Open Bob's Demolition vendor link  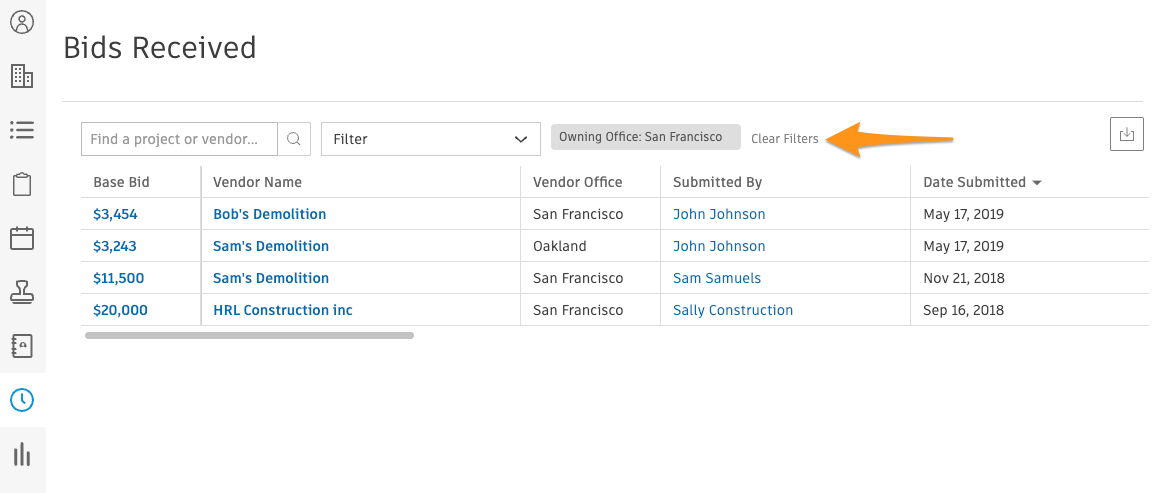269,214
